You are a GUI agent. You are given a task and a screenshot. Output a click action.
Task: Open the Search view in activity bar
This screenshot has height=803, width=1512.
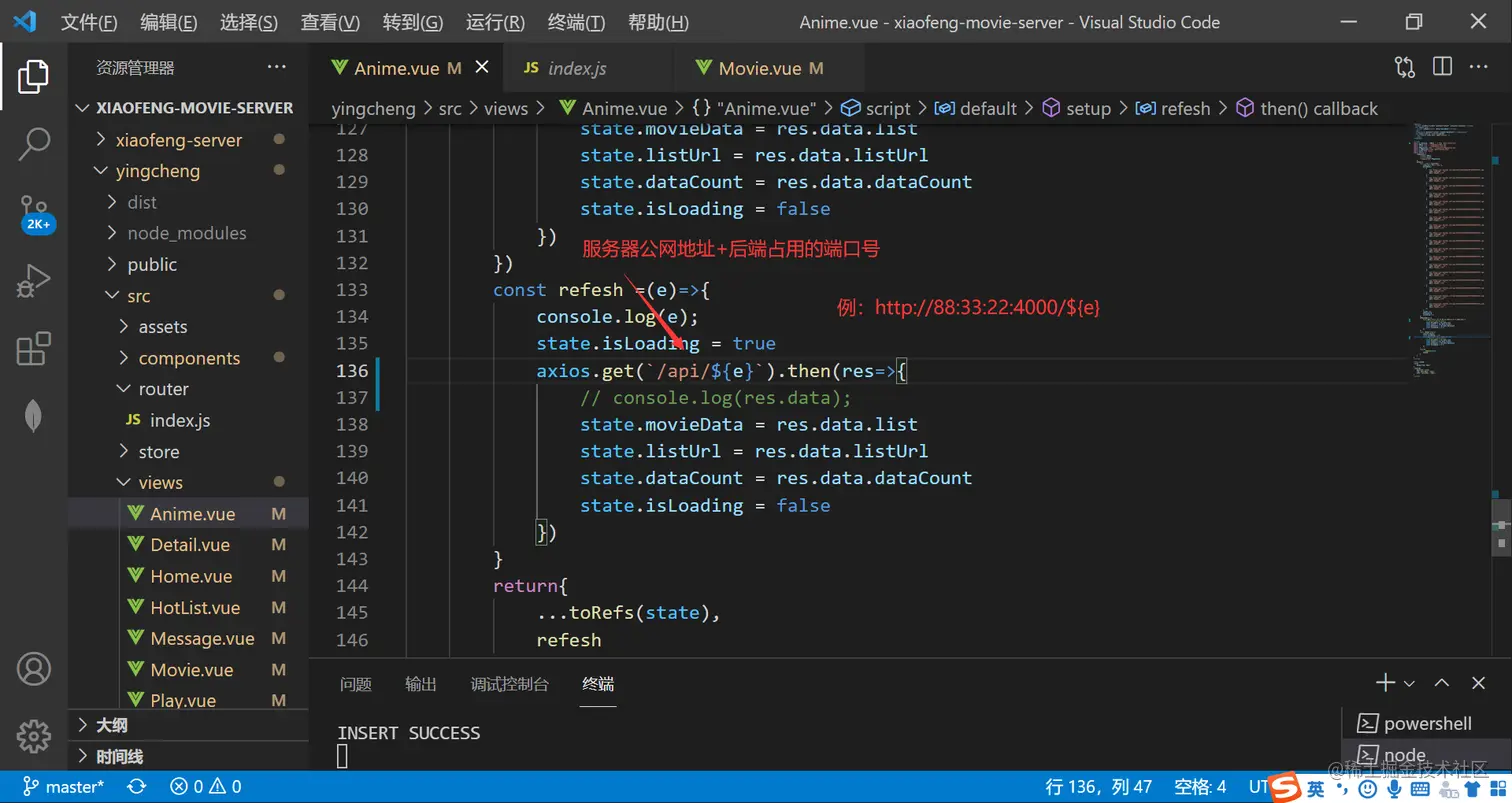coord(34,145)
